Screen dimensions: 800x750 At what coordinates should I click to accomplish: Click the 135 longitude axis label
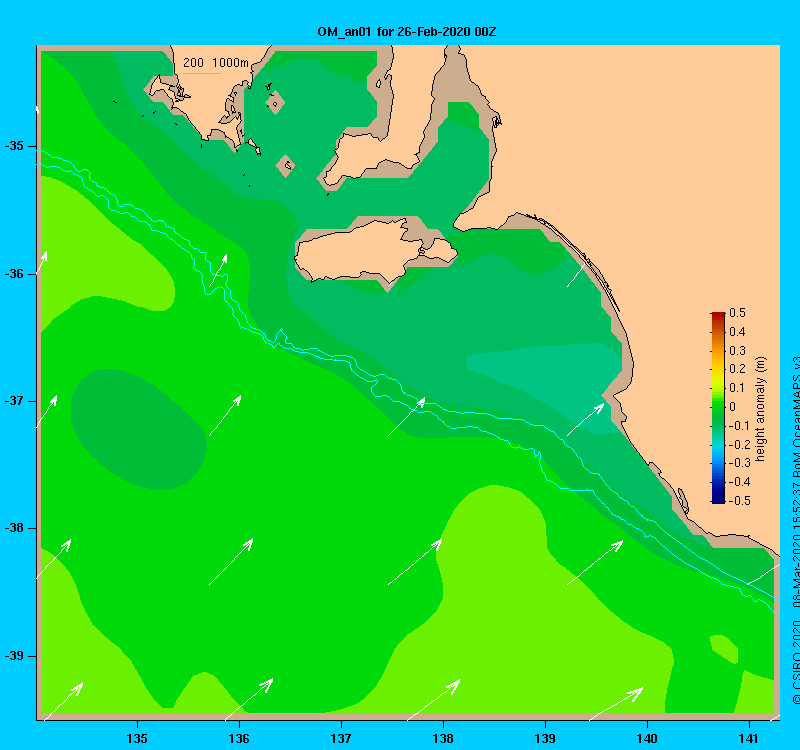tap(137, 738)
